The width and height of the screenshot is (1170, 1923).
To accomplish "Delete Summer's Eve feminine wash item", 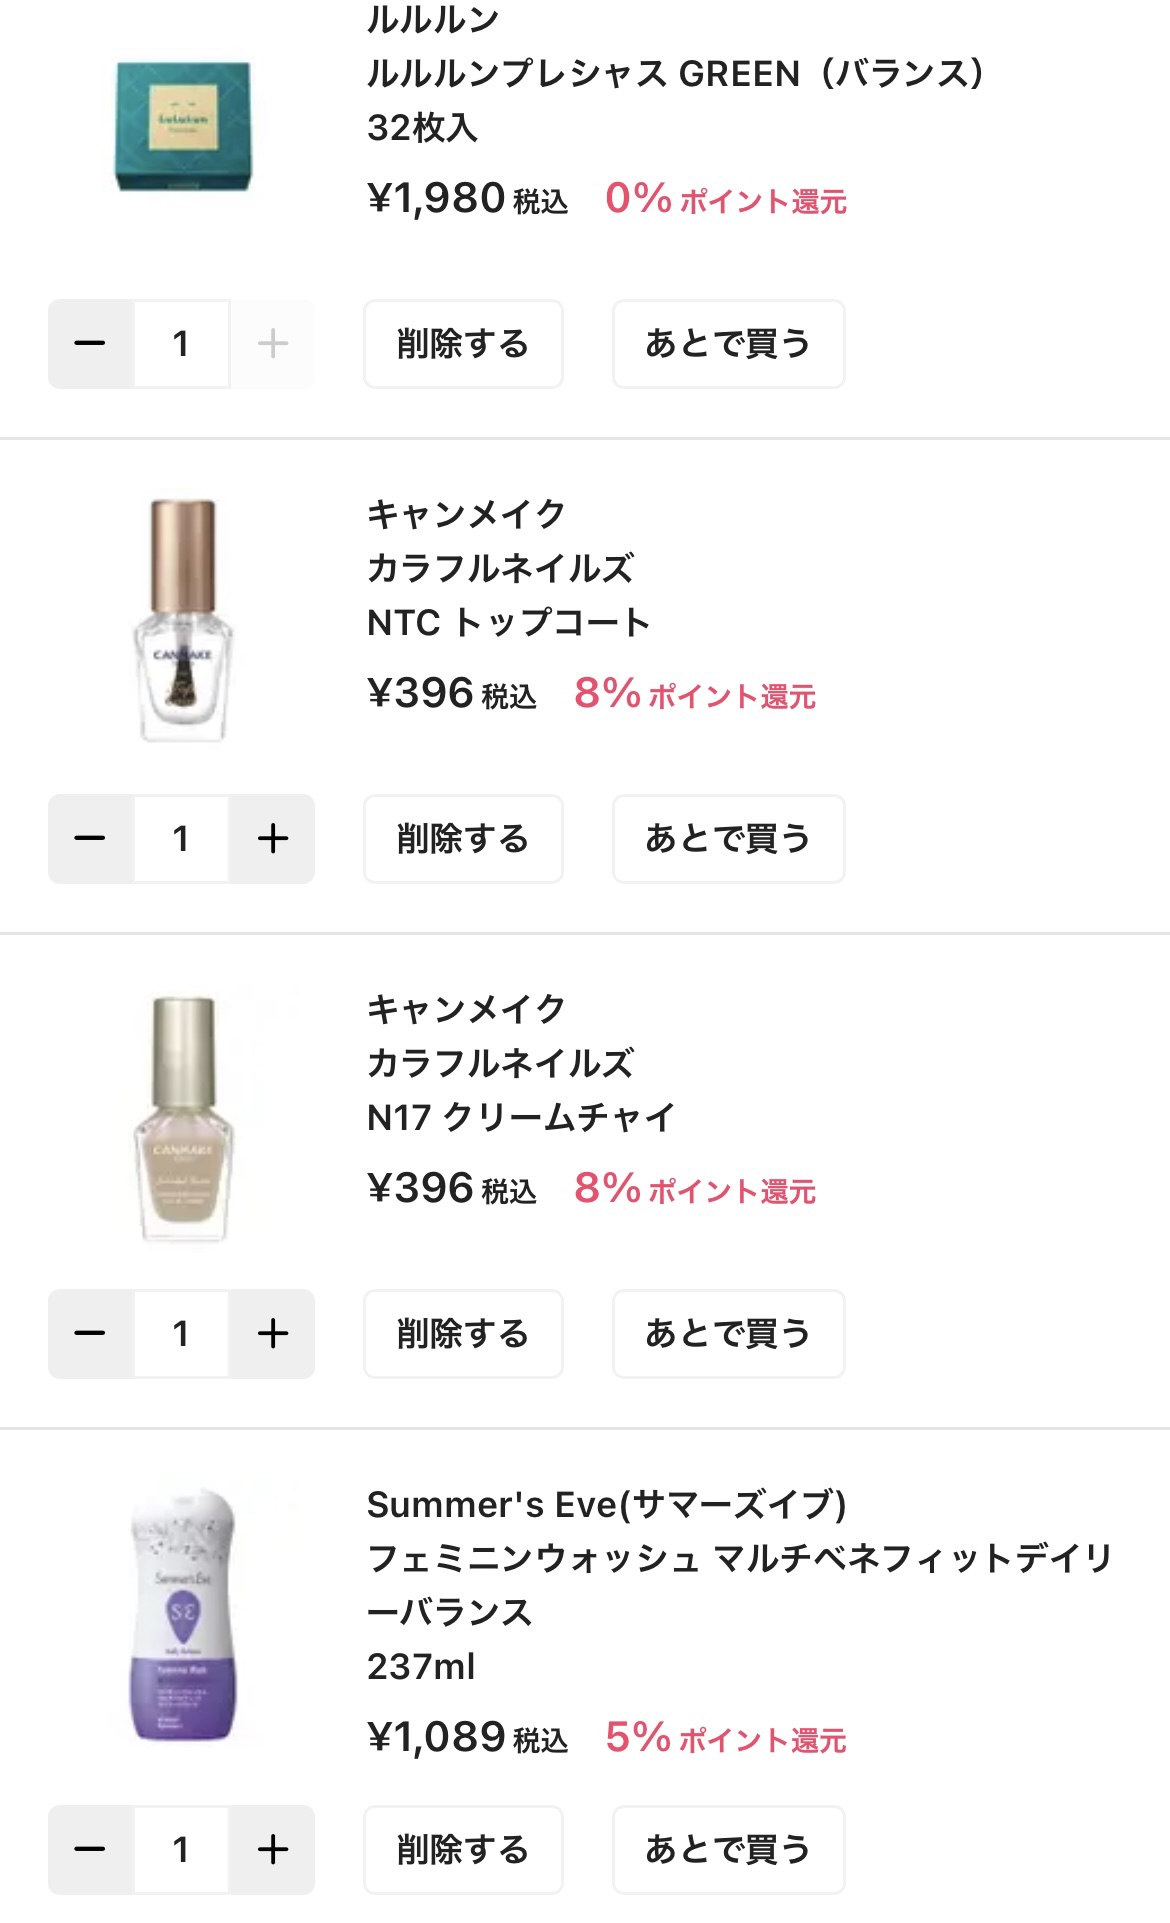I will [463, 1850].
